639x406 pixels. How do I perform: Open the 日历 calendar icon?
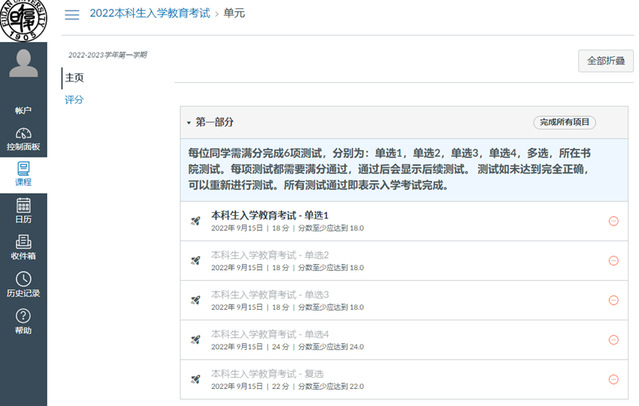click(x=23, y=211)
